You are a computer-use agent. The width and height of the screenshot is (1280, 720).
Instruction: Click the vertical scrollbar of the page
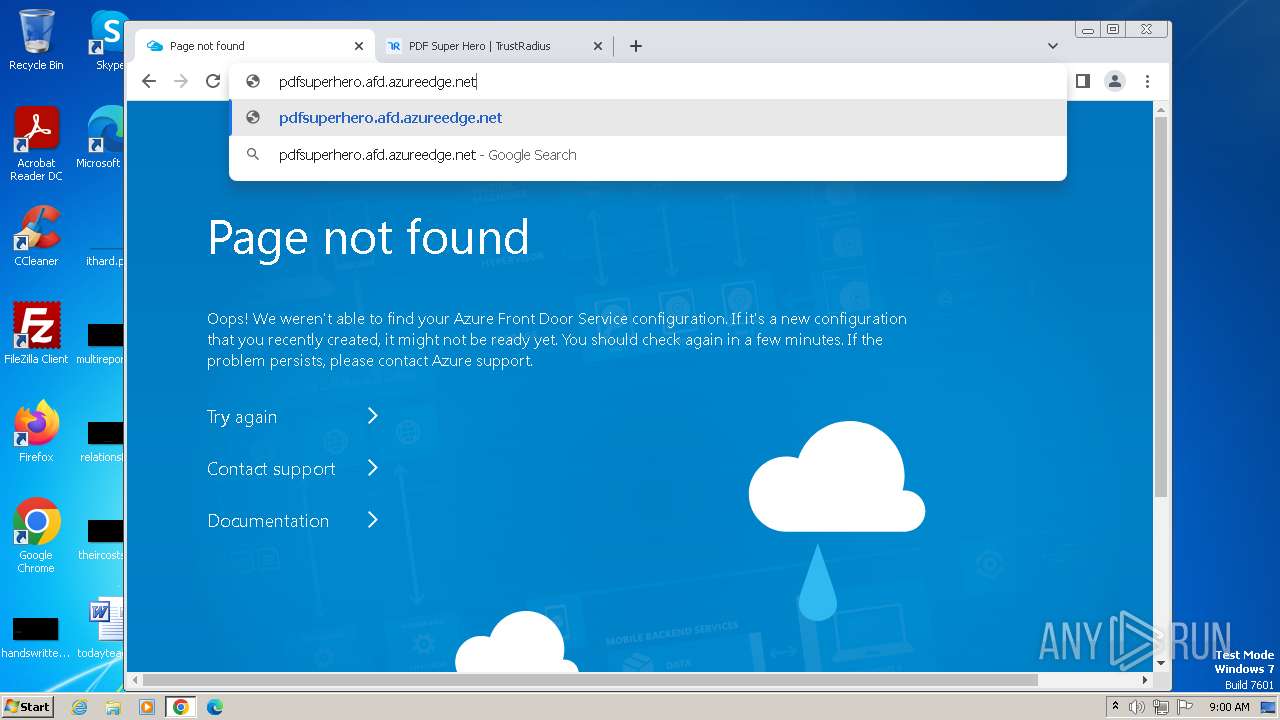pos(1161,307)
